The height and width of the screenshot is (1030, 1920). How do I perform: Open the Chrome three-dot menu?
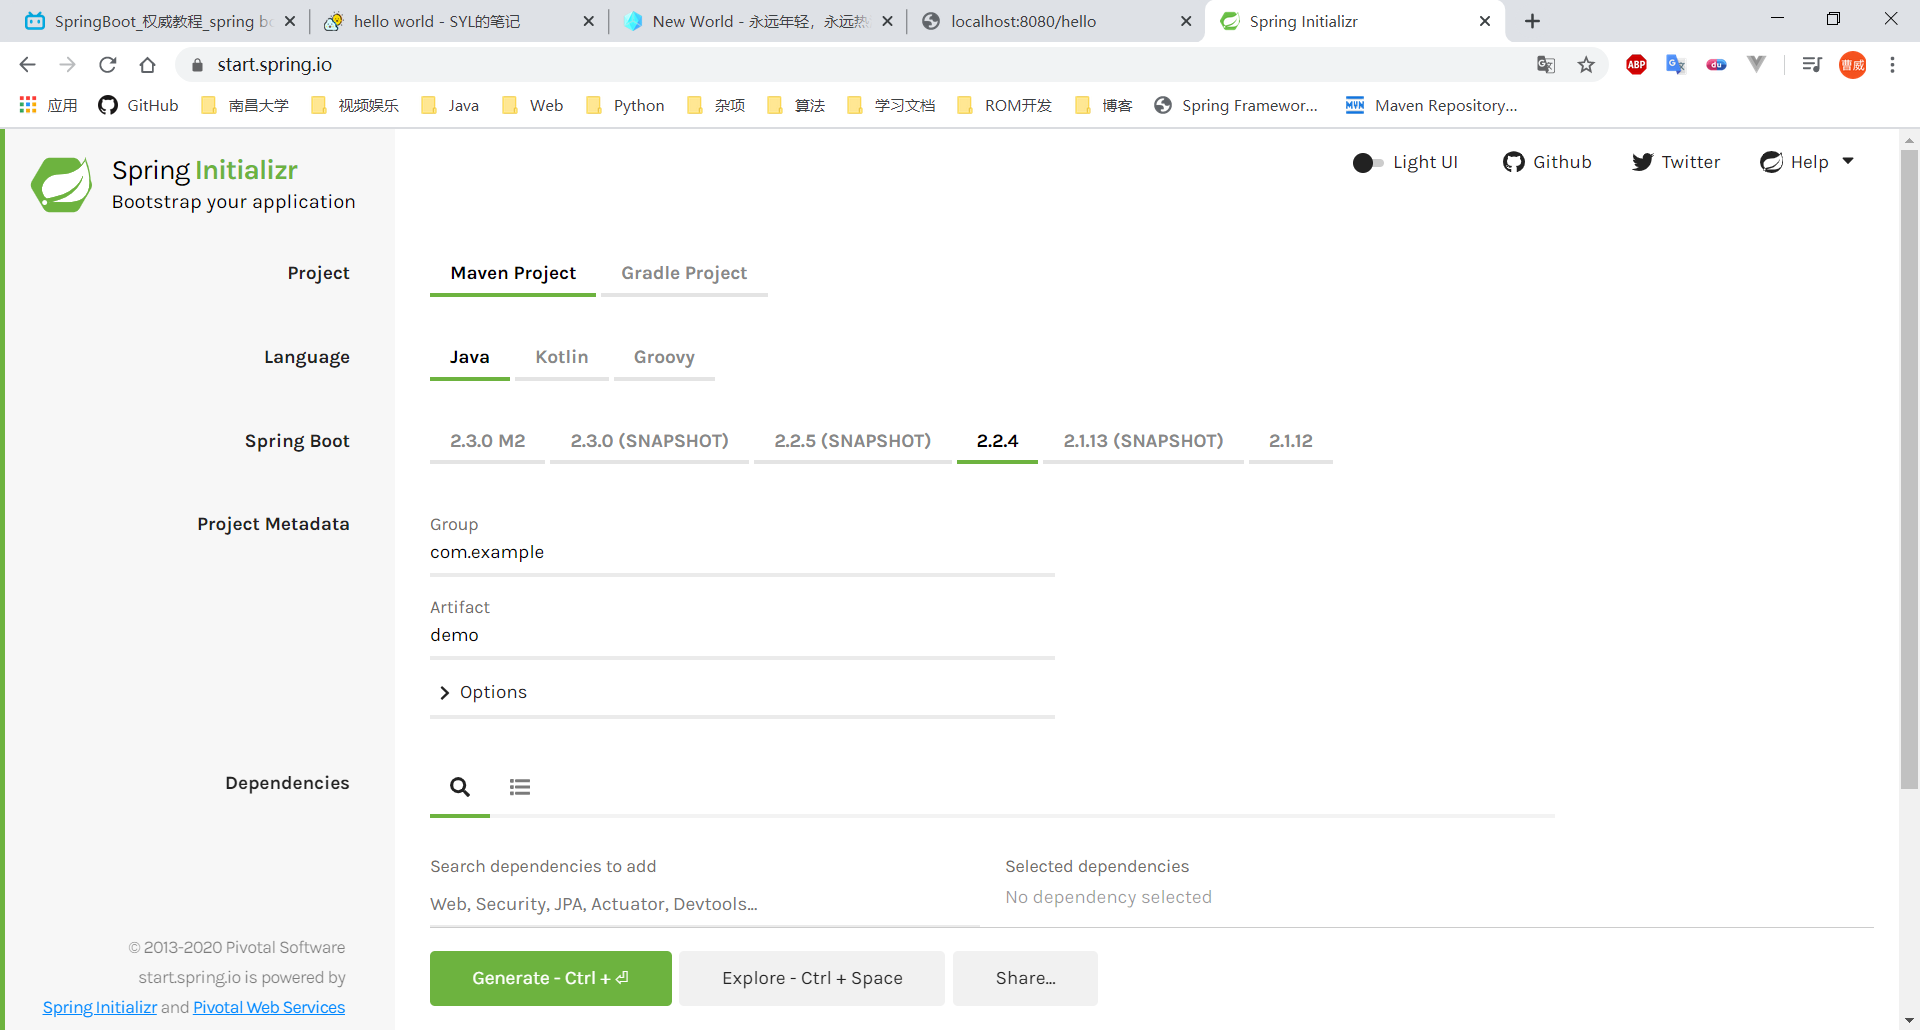(x=1892, y=65)
